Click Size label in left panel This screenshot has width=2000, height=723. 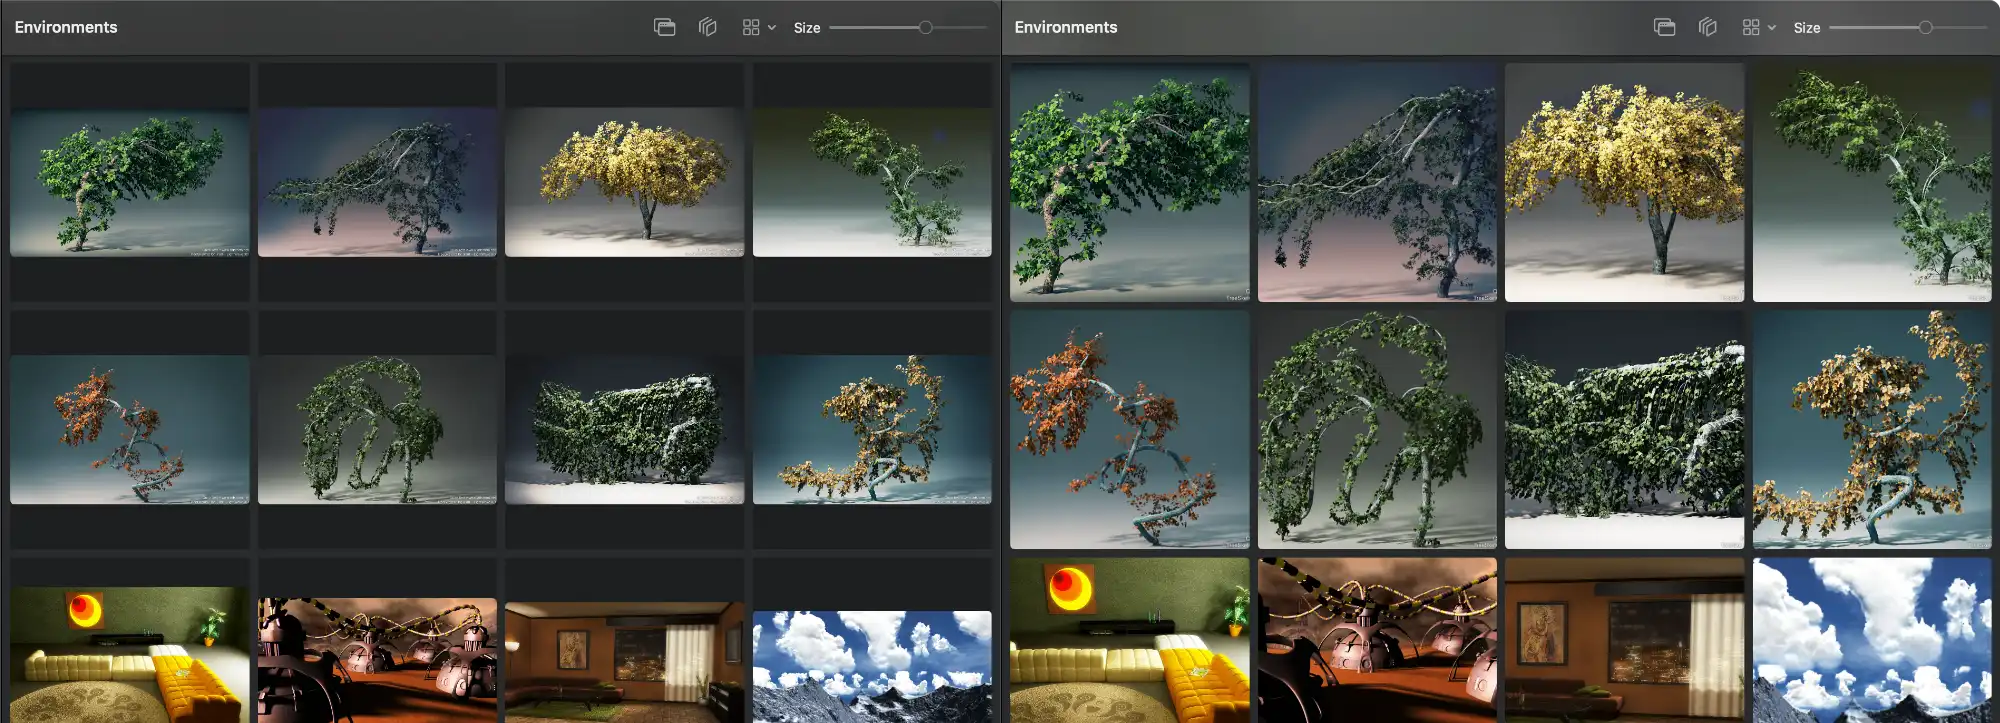(807, 28)
